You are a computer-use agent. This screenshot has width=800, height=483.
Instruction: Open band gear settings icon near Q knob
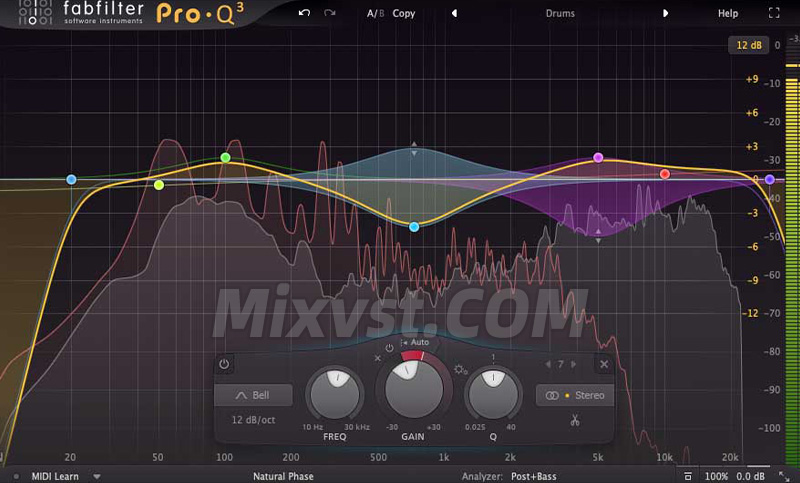(459, 370)
